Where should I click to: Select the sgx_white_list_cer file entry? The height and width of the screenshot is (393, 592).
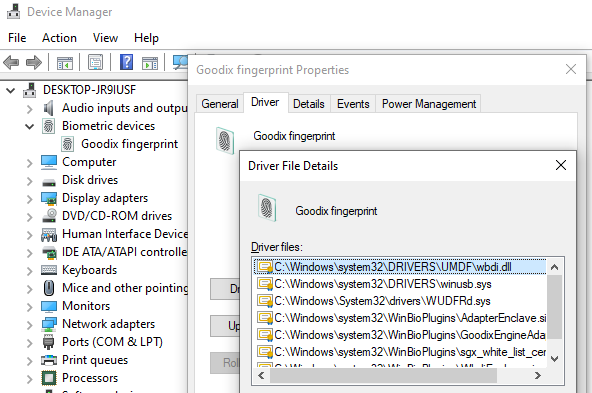point(400,352)
